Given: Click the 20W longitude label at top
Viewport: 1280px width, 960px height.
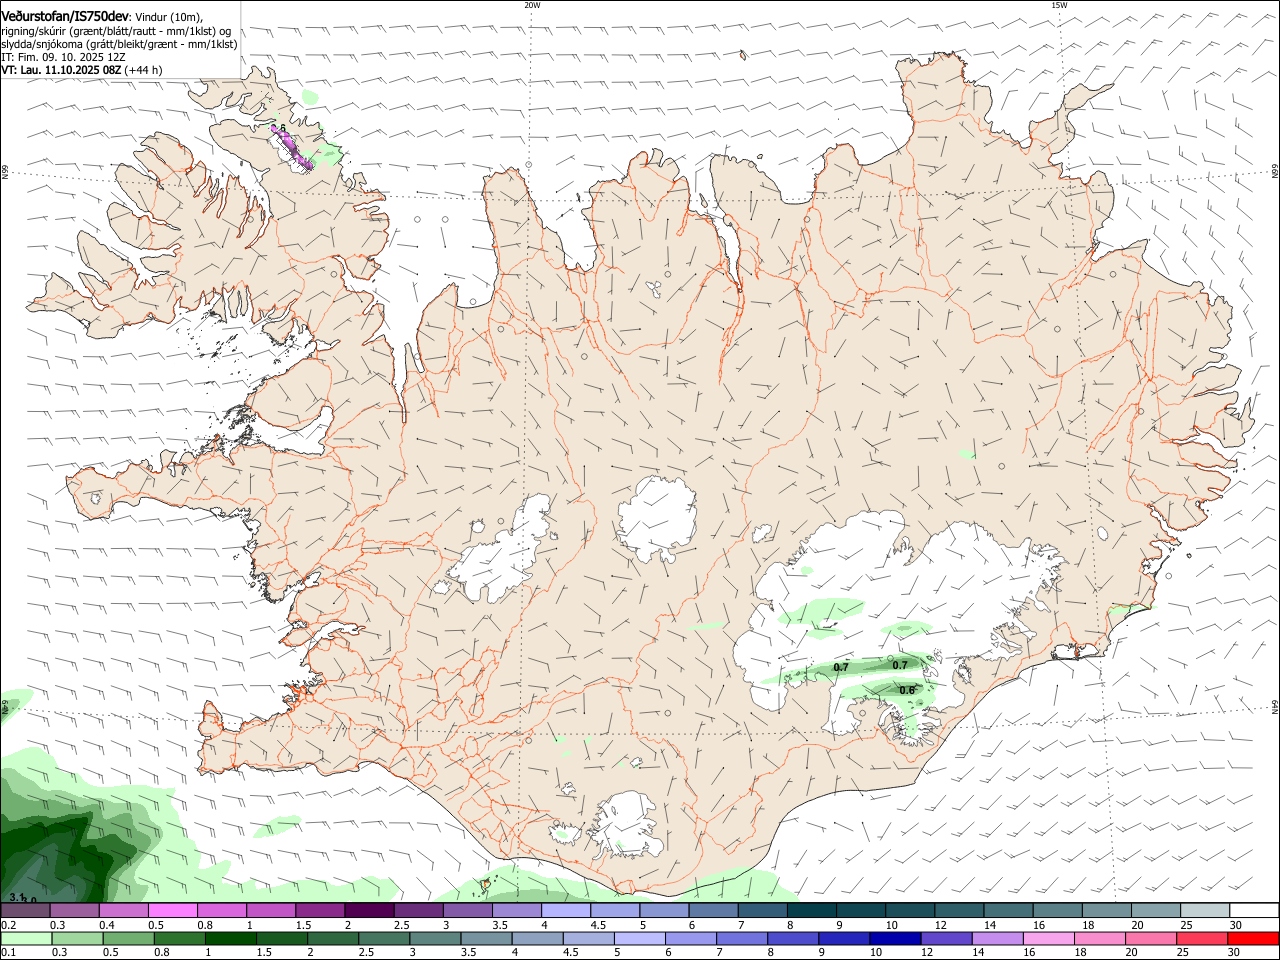Looking at the screenshot, I should pos(532,5).
